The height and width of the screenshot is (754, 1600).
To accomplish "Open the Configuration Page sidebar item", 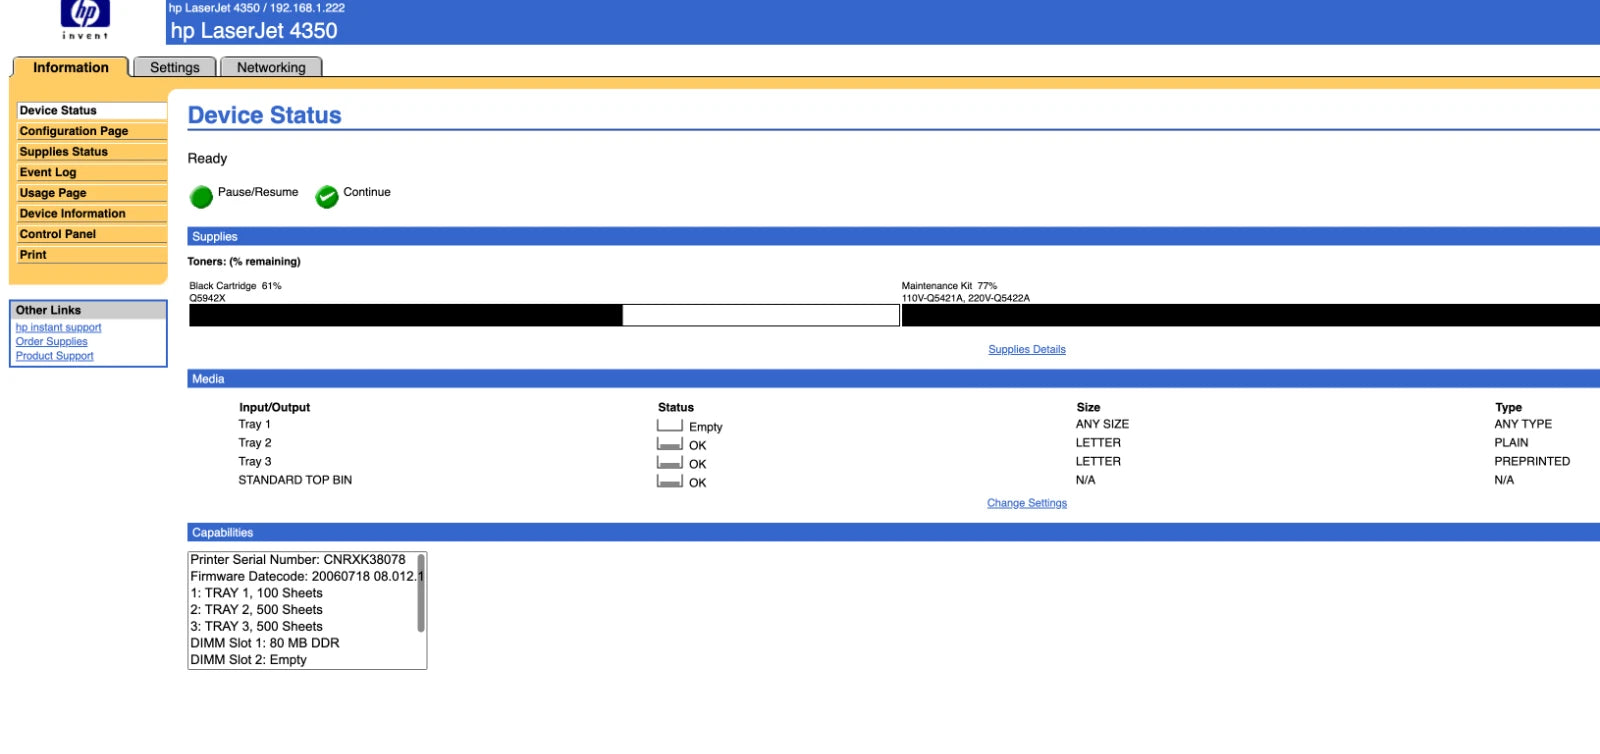I will 92,131.
